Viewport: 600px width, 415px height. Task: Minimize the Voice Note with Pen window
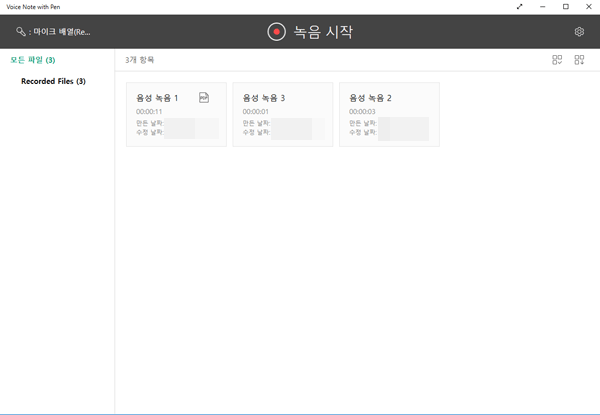[542, 7]
